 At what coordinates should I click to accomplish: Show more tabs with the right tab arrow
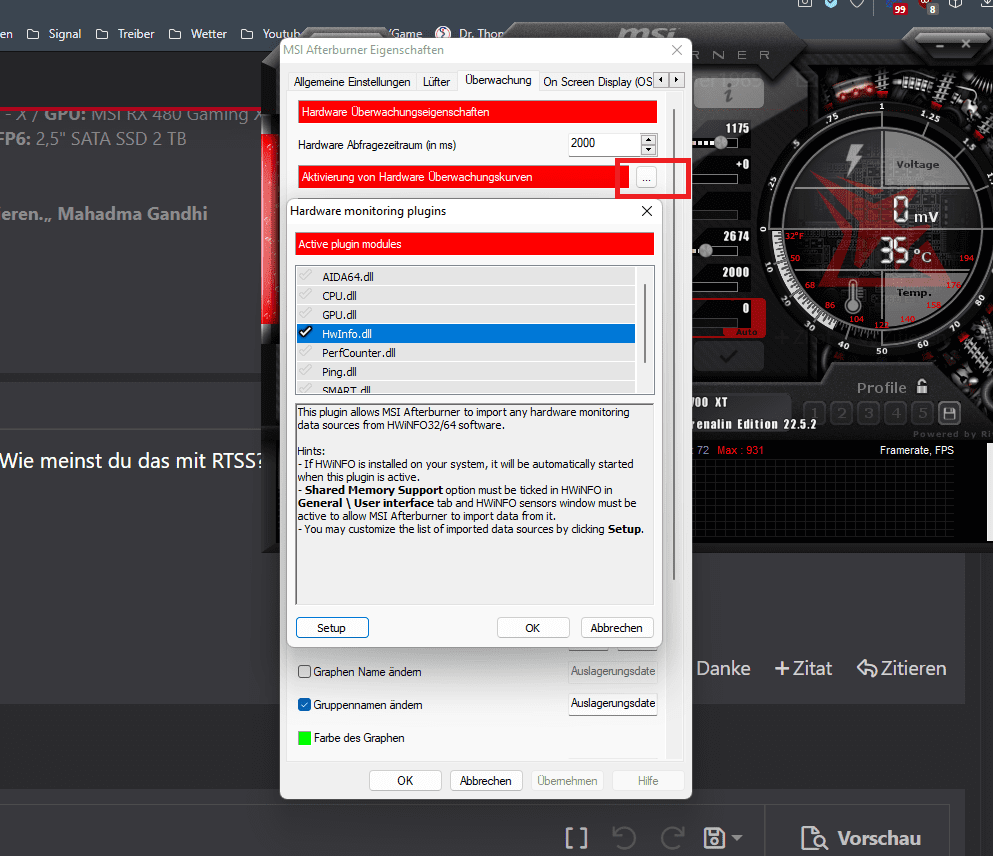tap(676, 80)
